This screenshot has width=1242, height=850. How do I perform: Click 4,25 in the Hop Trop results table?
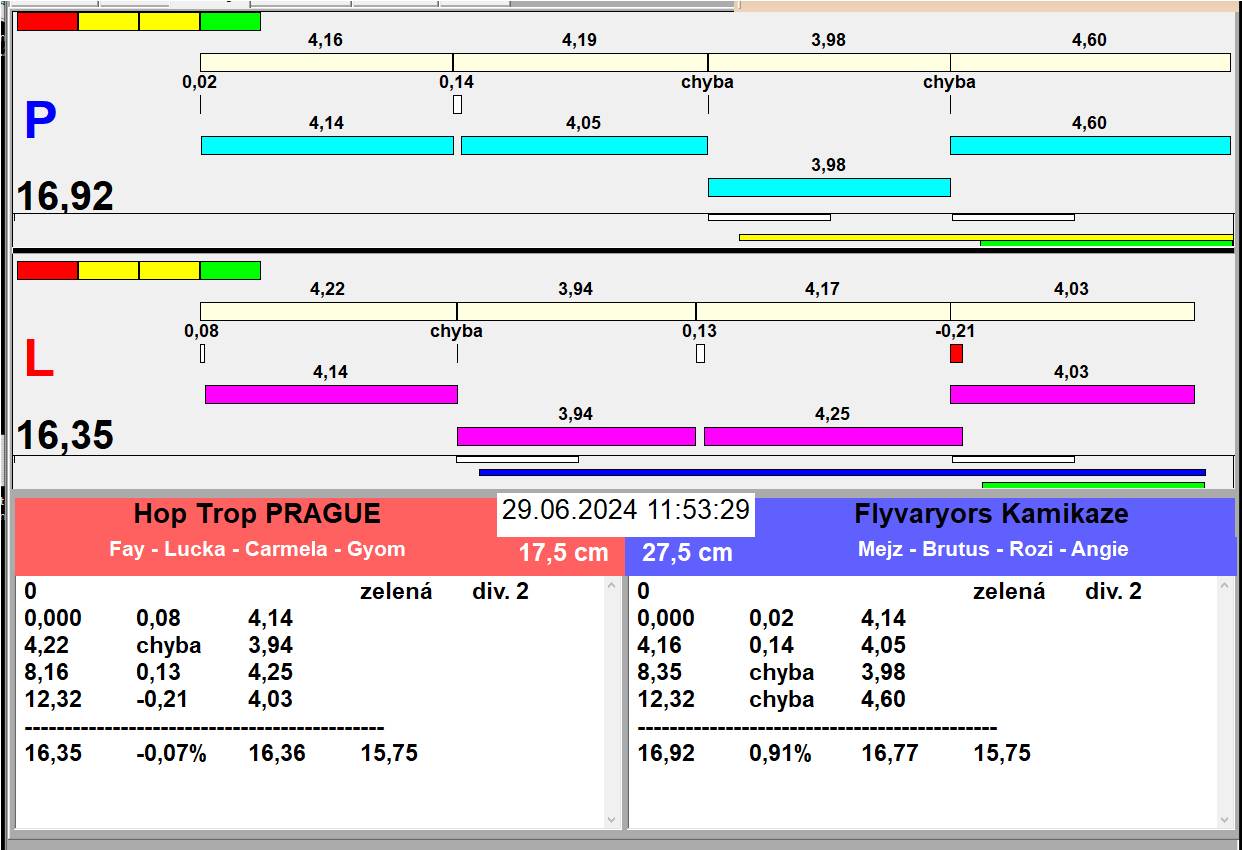[x=271, y=672]
